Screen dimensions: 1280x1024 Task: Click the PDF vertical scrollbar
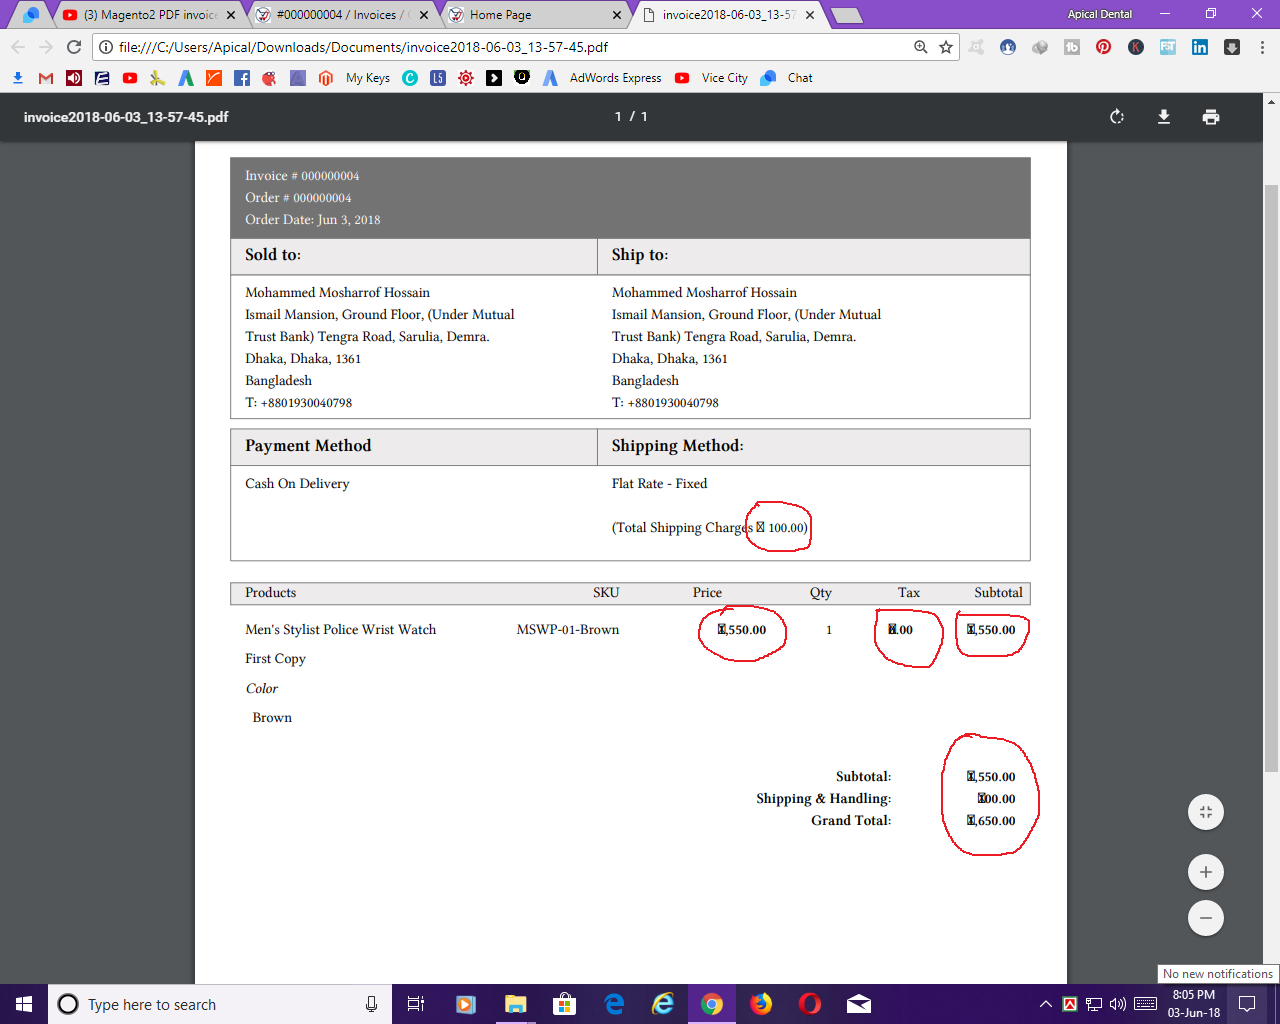coord(1271,480)
